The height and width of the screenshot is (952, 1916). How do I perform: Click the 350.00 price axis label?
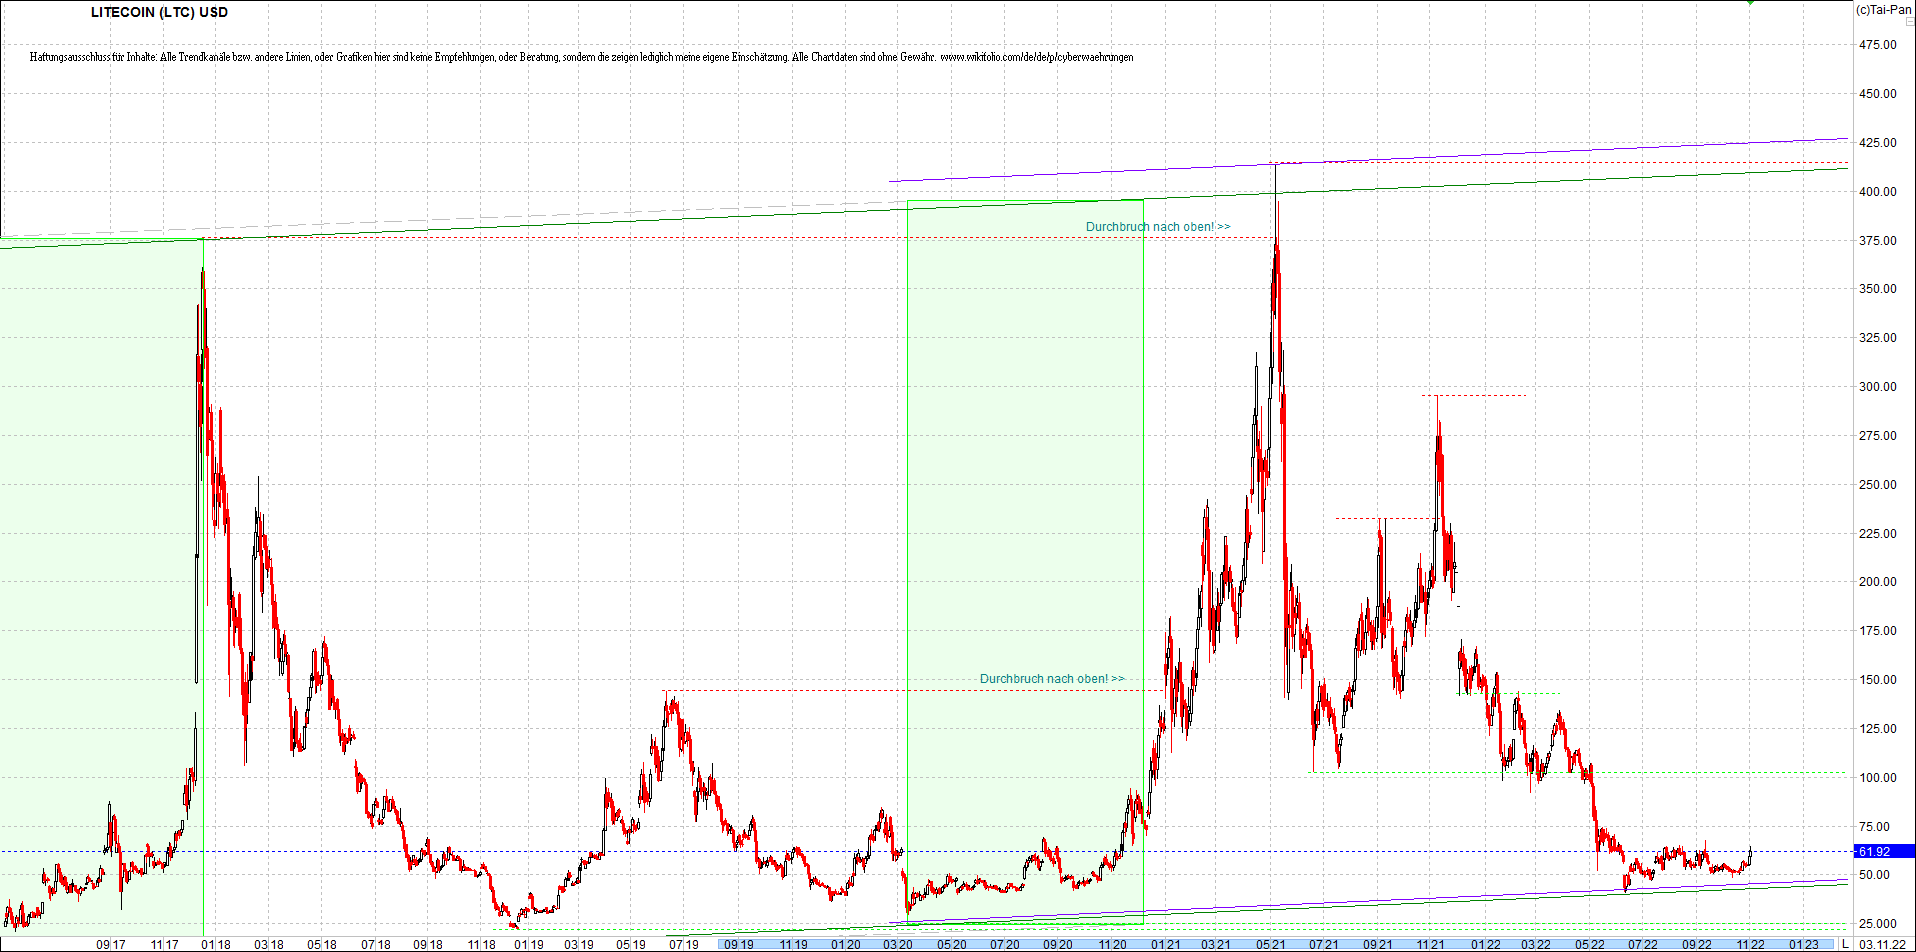coord(1878,289)
